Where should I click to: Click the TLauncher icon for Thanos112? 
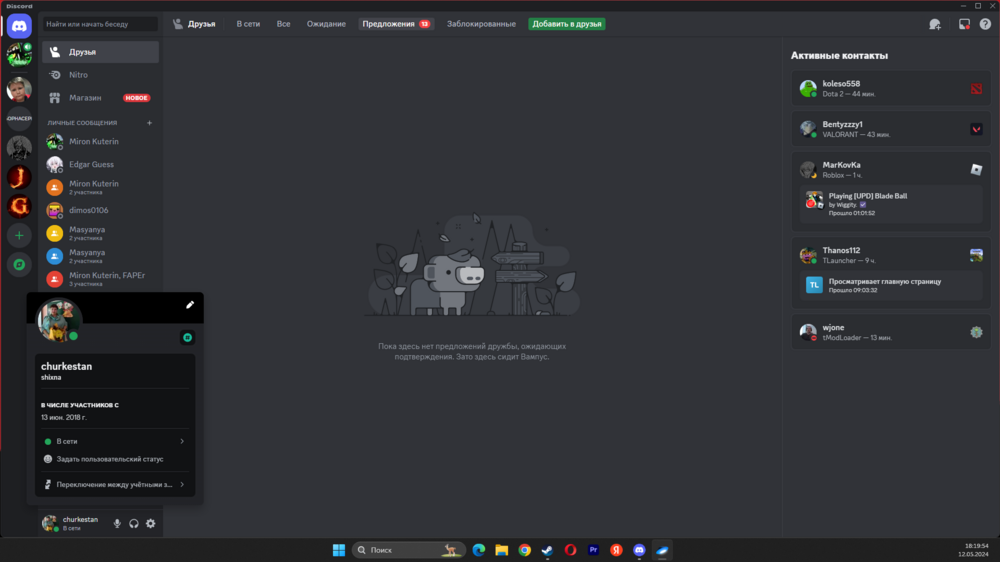(976, 255)
